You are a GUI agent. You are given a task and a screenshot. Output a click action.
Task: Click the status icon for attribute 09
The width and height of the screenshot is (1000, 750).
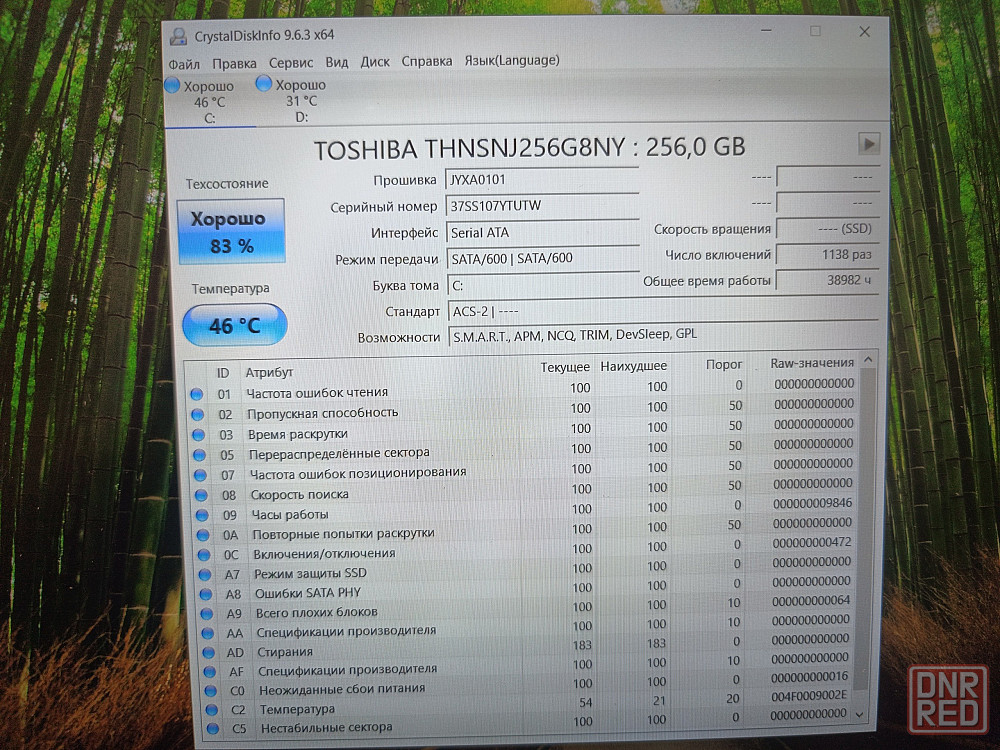[202, 515]
